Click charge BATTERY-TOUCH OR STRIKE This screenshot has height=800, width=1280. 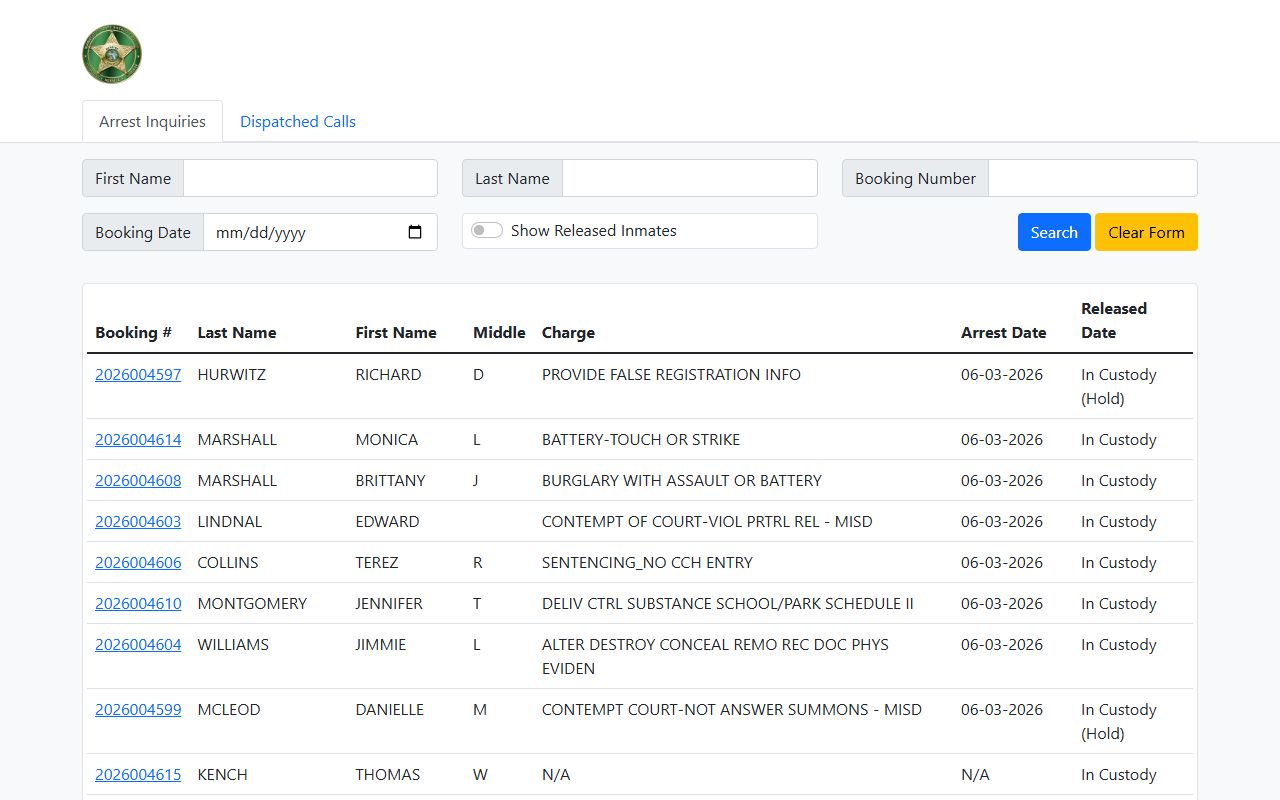[641, 439]
